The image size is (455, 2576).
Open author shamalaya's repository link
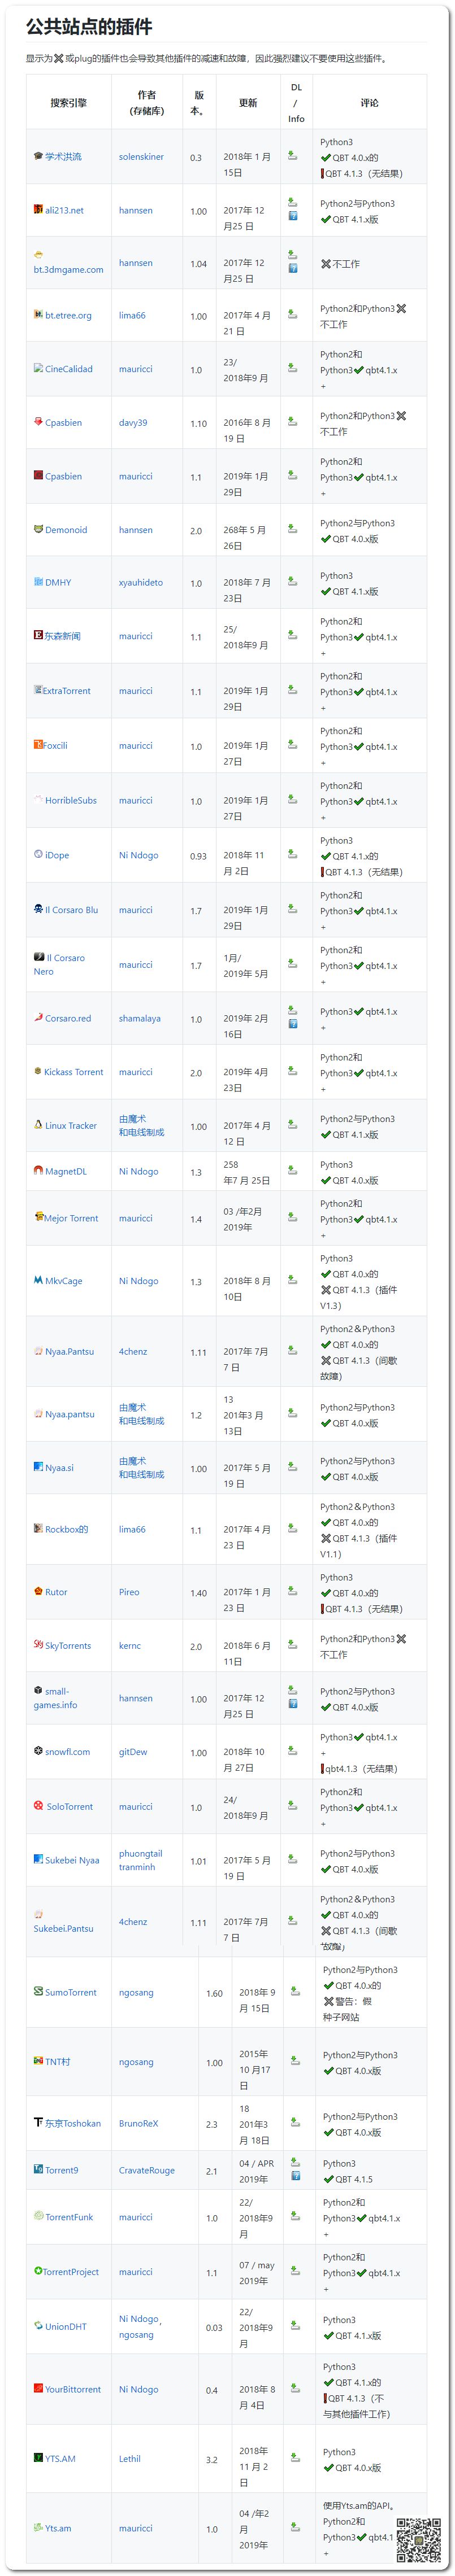pyautogui.click(x=140, y=1019)
